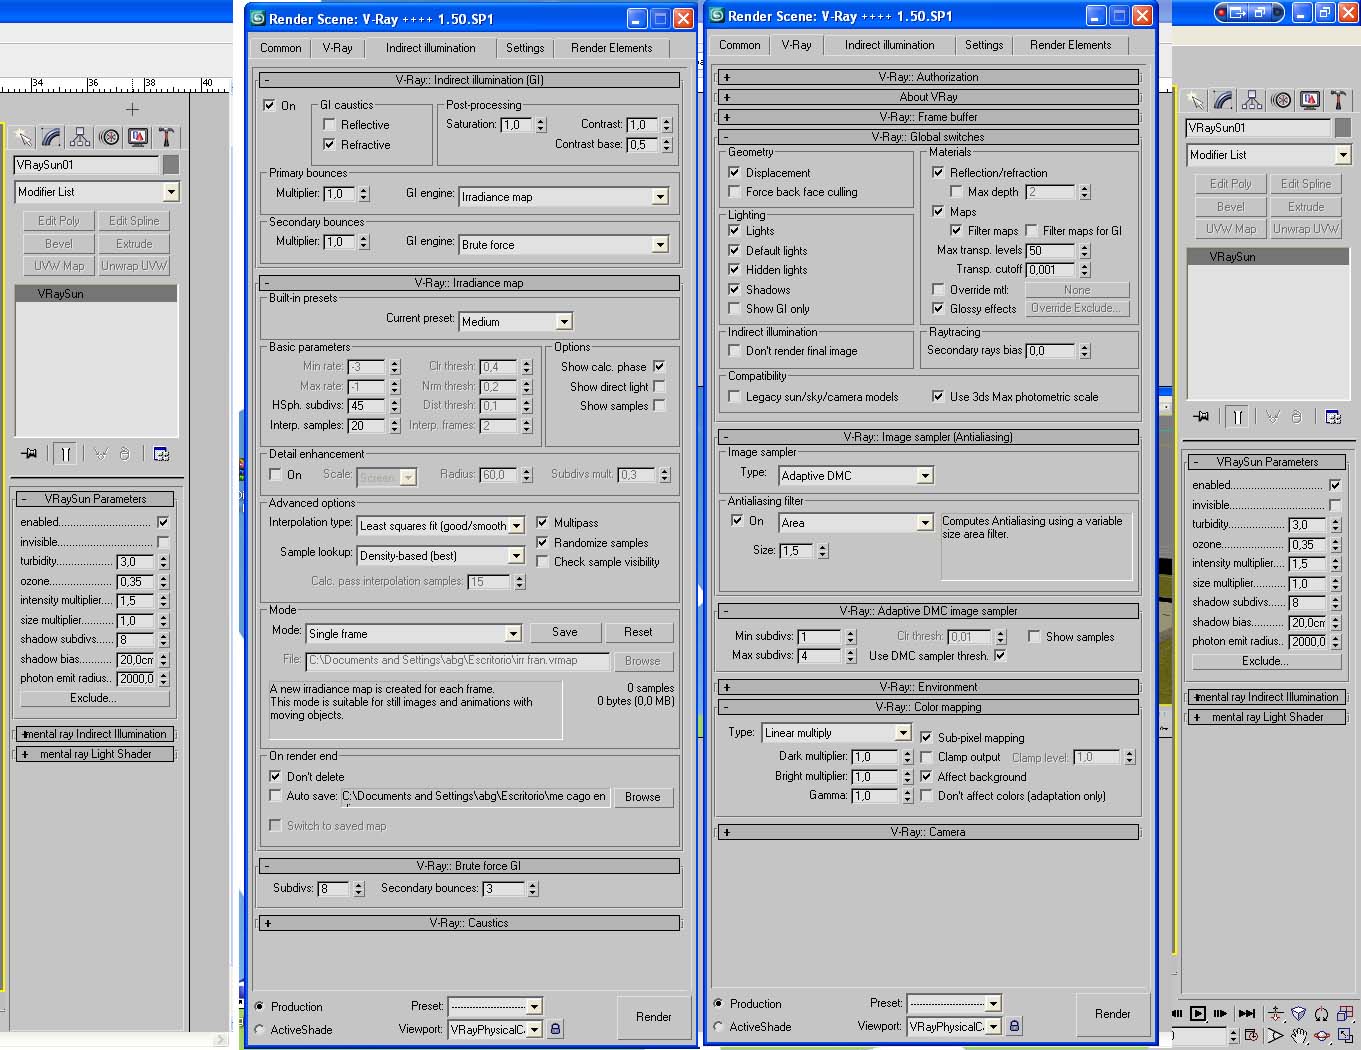Open Settings tab in the left Render Scene dialog
Image resolution: width=1361 pixels, height=1050 pixels.
coord(525,48)
